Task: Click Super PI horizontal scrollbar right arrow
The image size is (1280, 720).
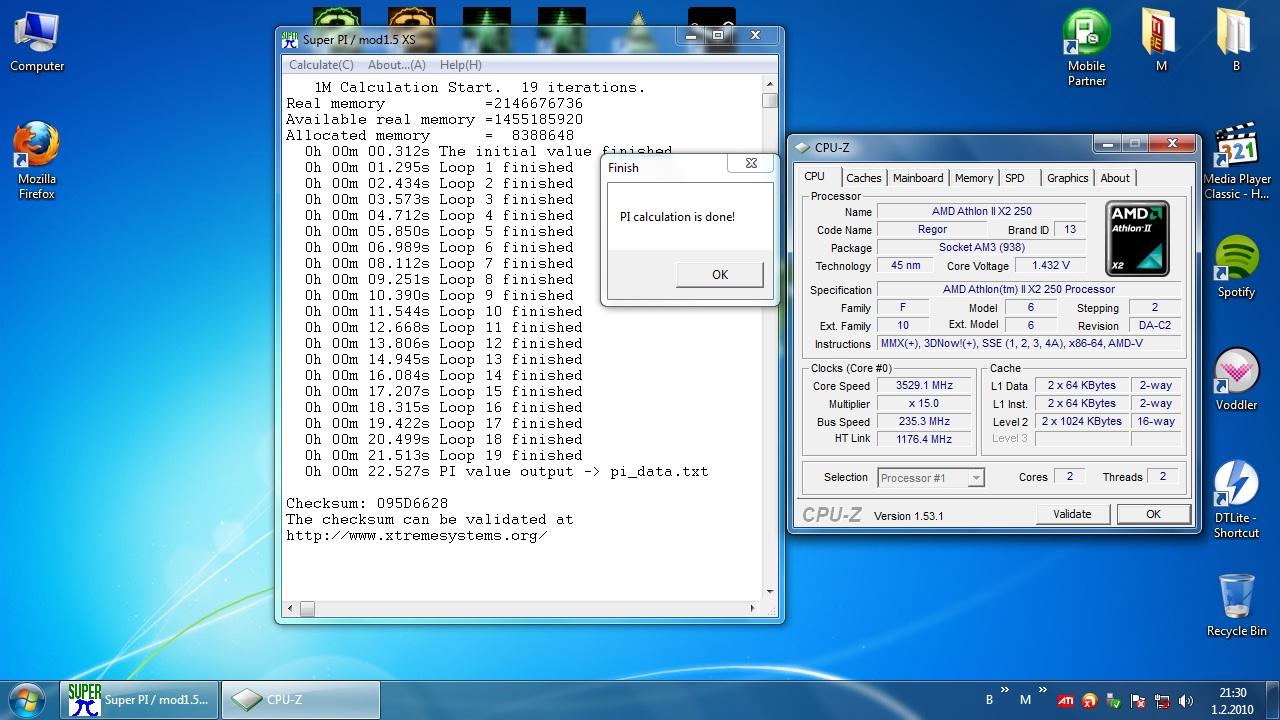Action: click(752, 608)
